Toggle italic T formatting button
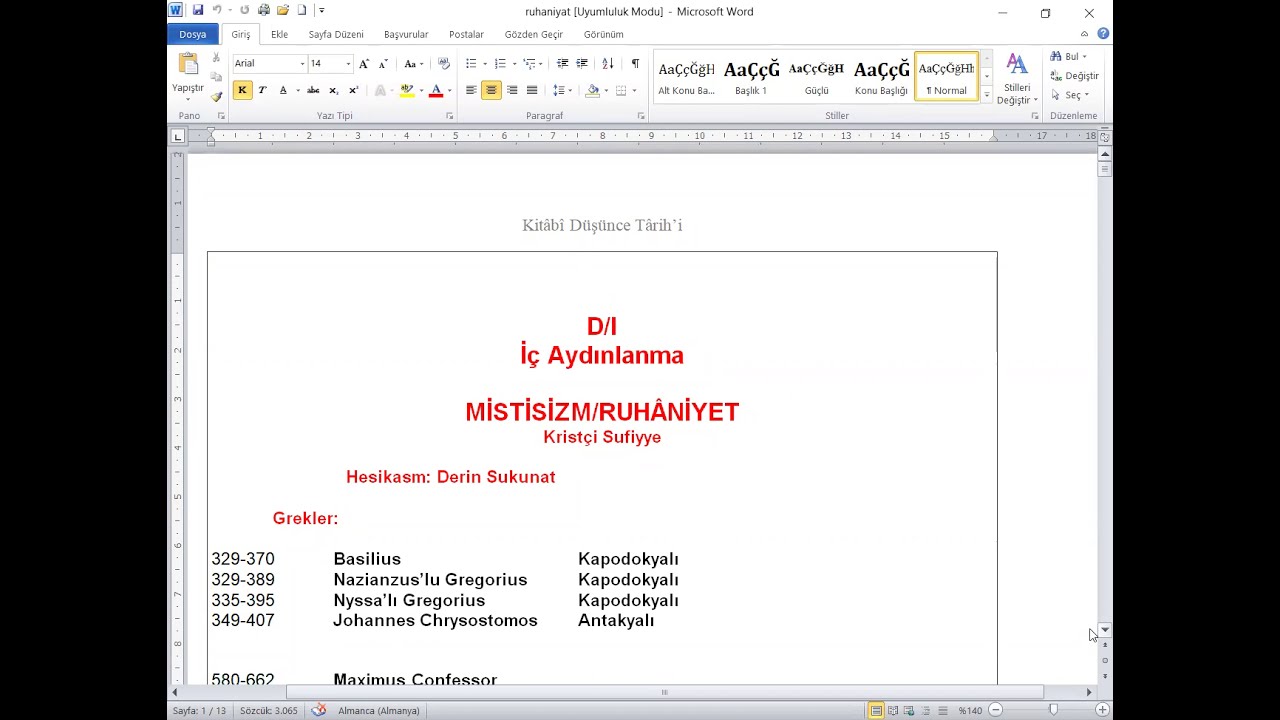This screenshot has height=720, width=1280. point(262,90)
